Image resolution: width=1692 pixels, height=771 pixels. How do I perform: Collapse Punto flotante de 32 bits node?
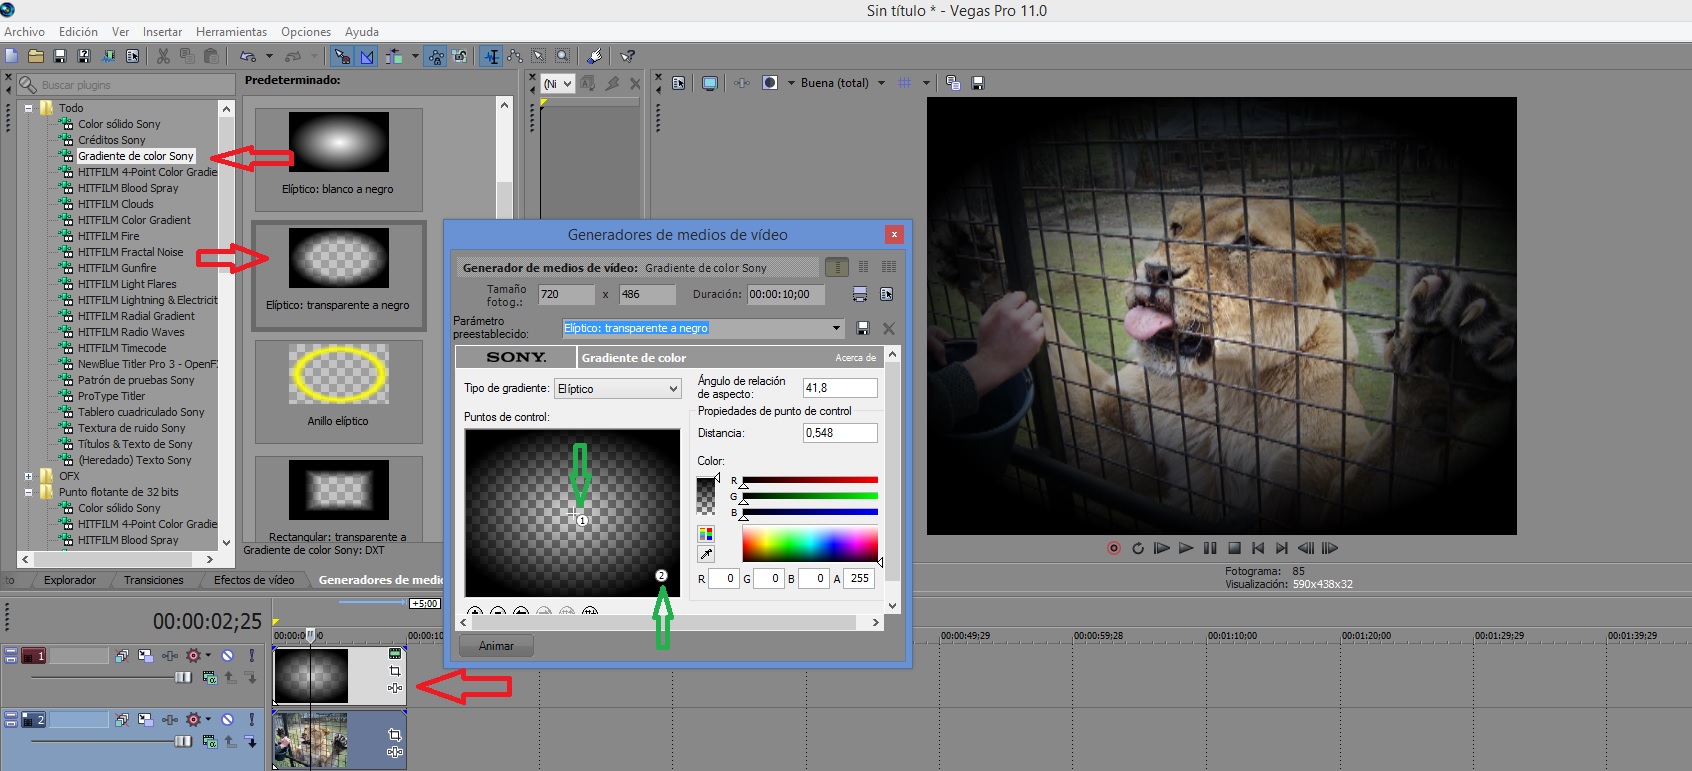[x=28, y=492]
